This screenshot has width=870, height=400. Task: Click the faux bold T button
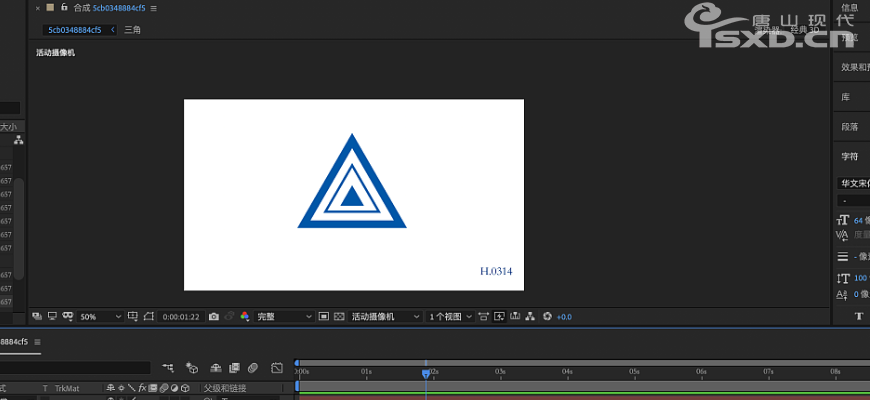[858, 316]
